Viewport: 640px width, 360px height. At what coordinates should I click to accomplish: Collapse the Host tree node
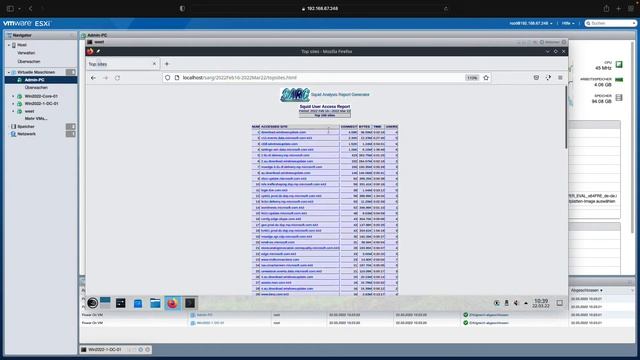[x=9, y=45]
